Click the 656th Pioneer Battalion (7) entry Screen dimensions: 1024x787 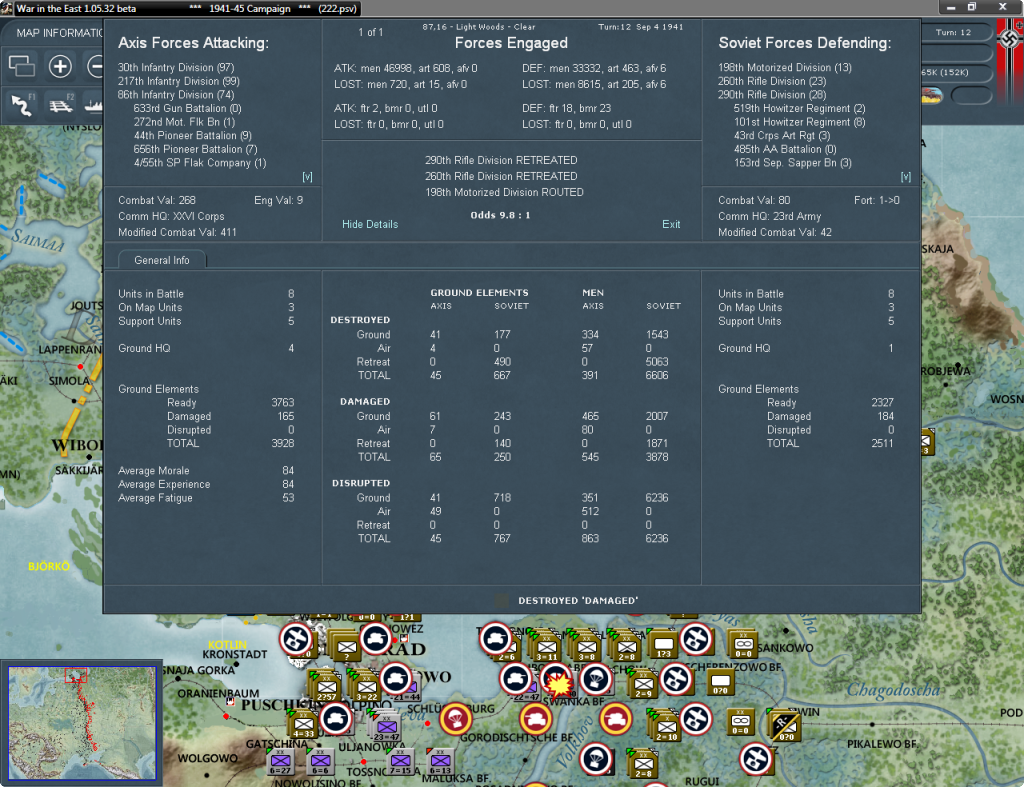pyautogui.click(x=195, y=150)
